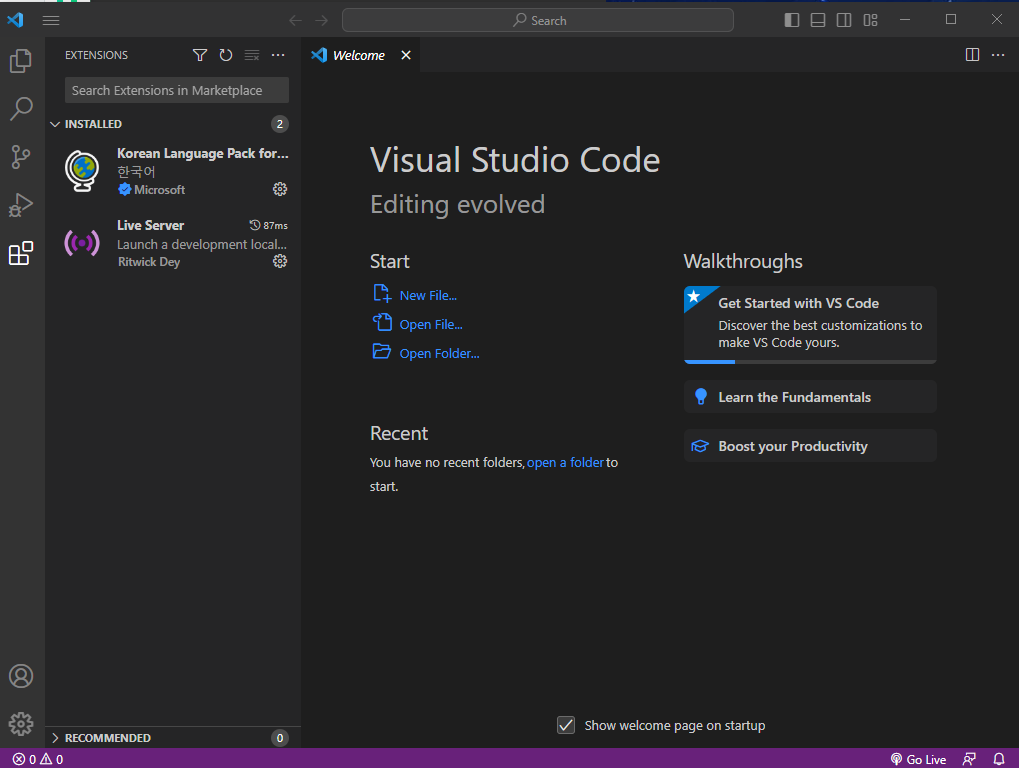Image resolution: width=1019 pixels, height=768 pixels.
Task: Open Boost your Productivity walkthrough
Action: tap(810, 446)
